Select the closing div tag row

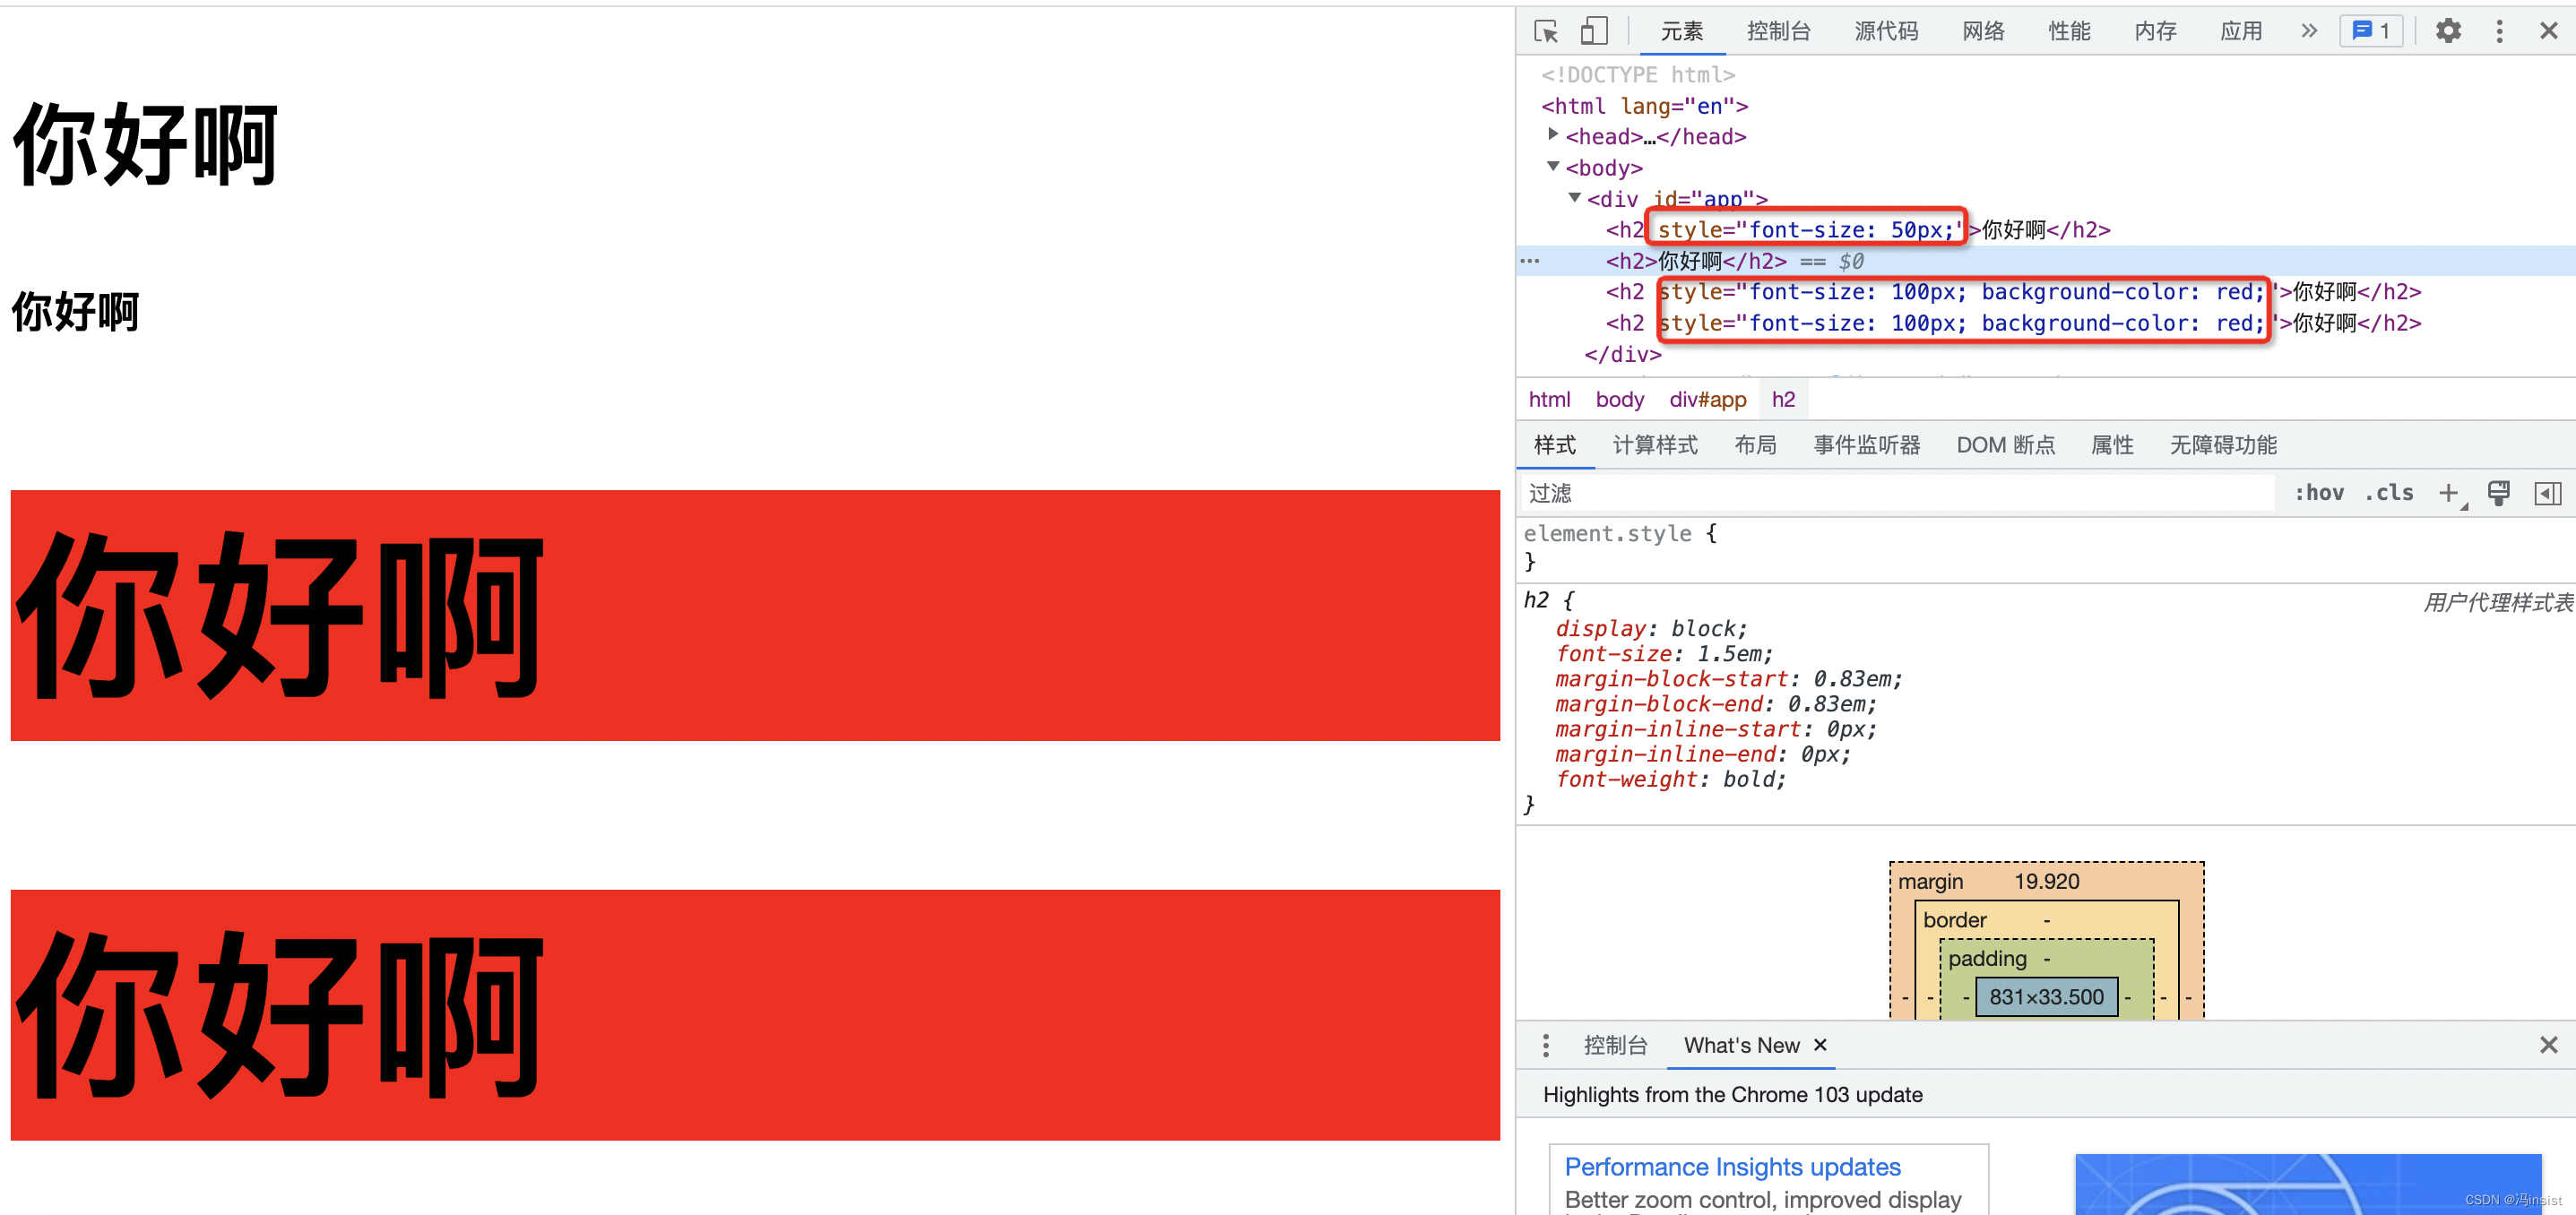pos(1622,354)
